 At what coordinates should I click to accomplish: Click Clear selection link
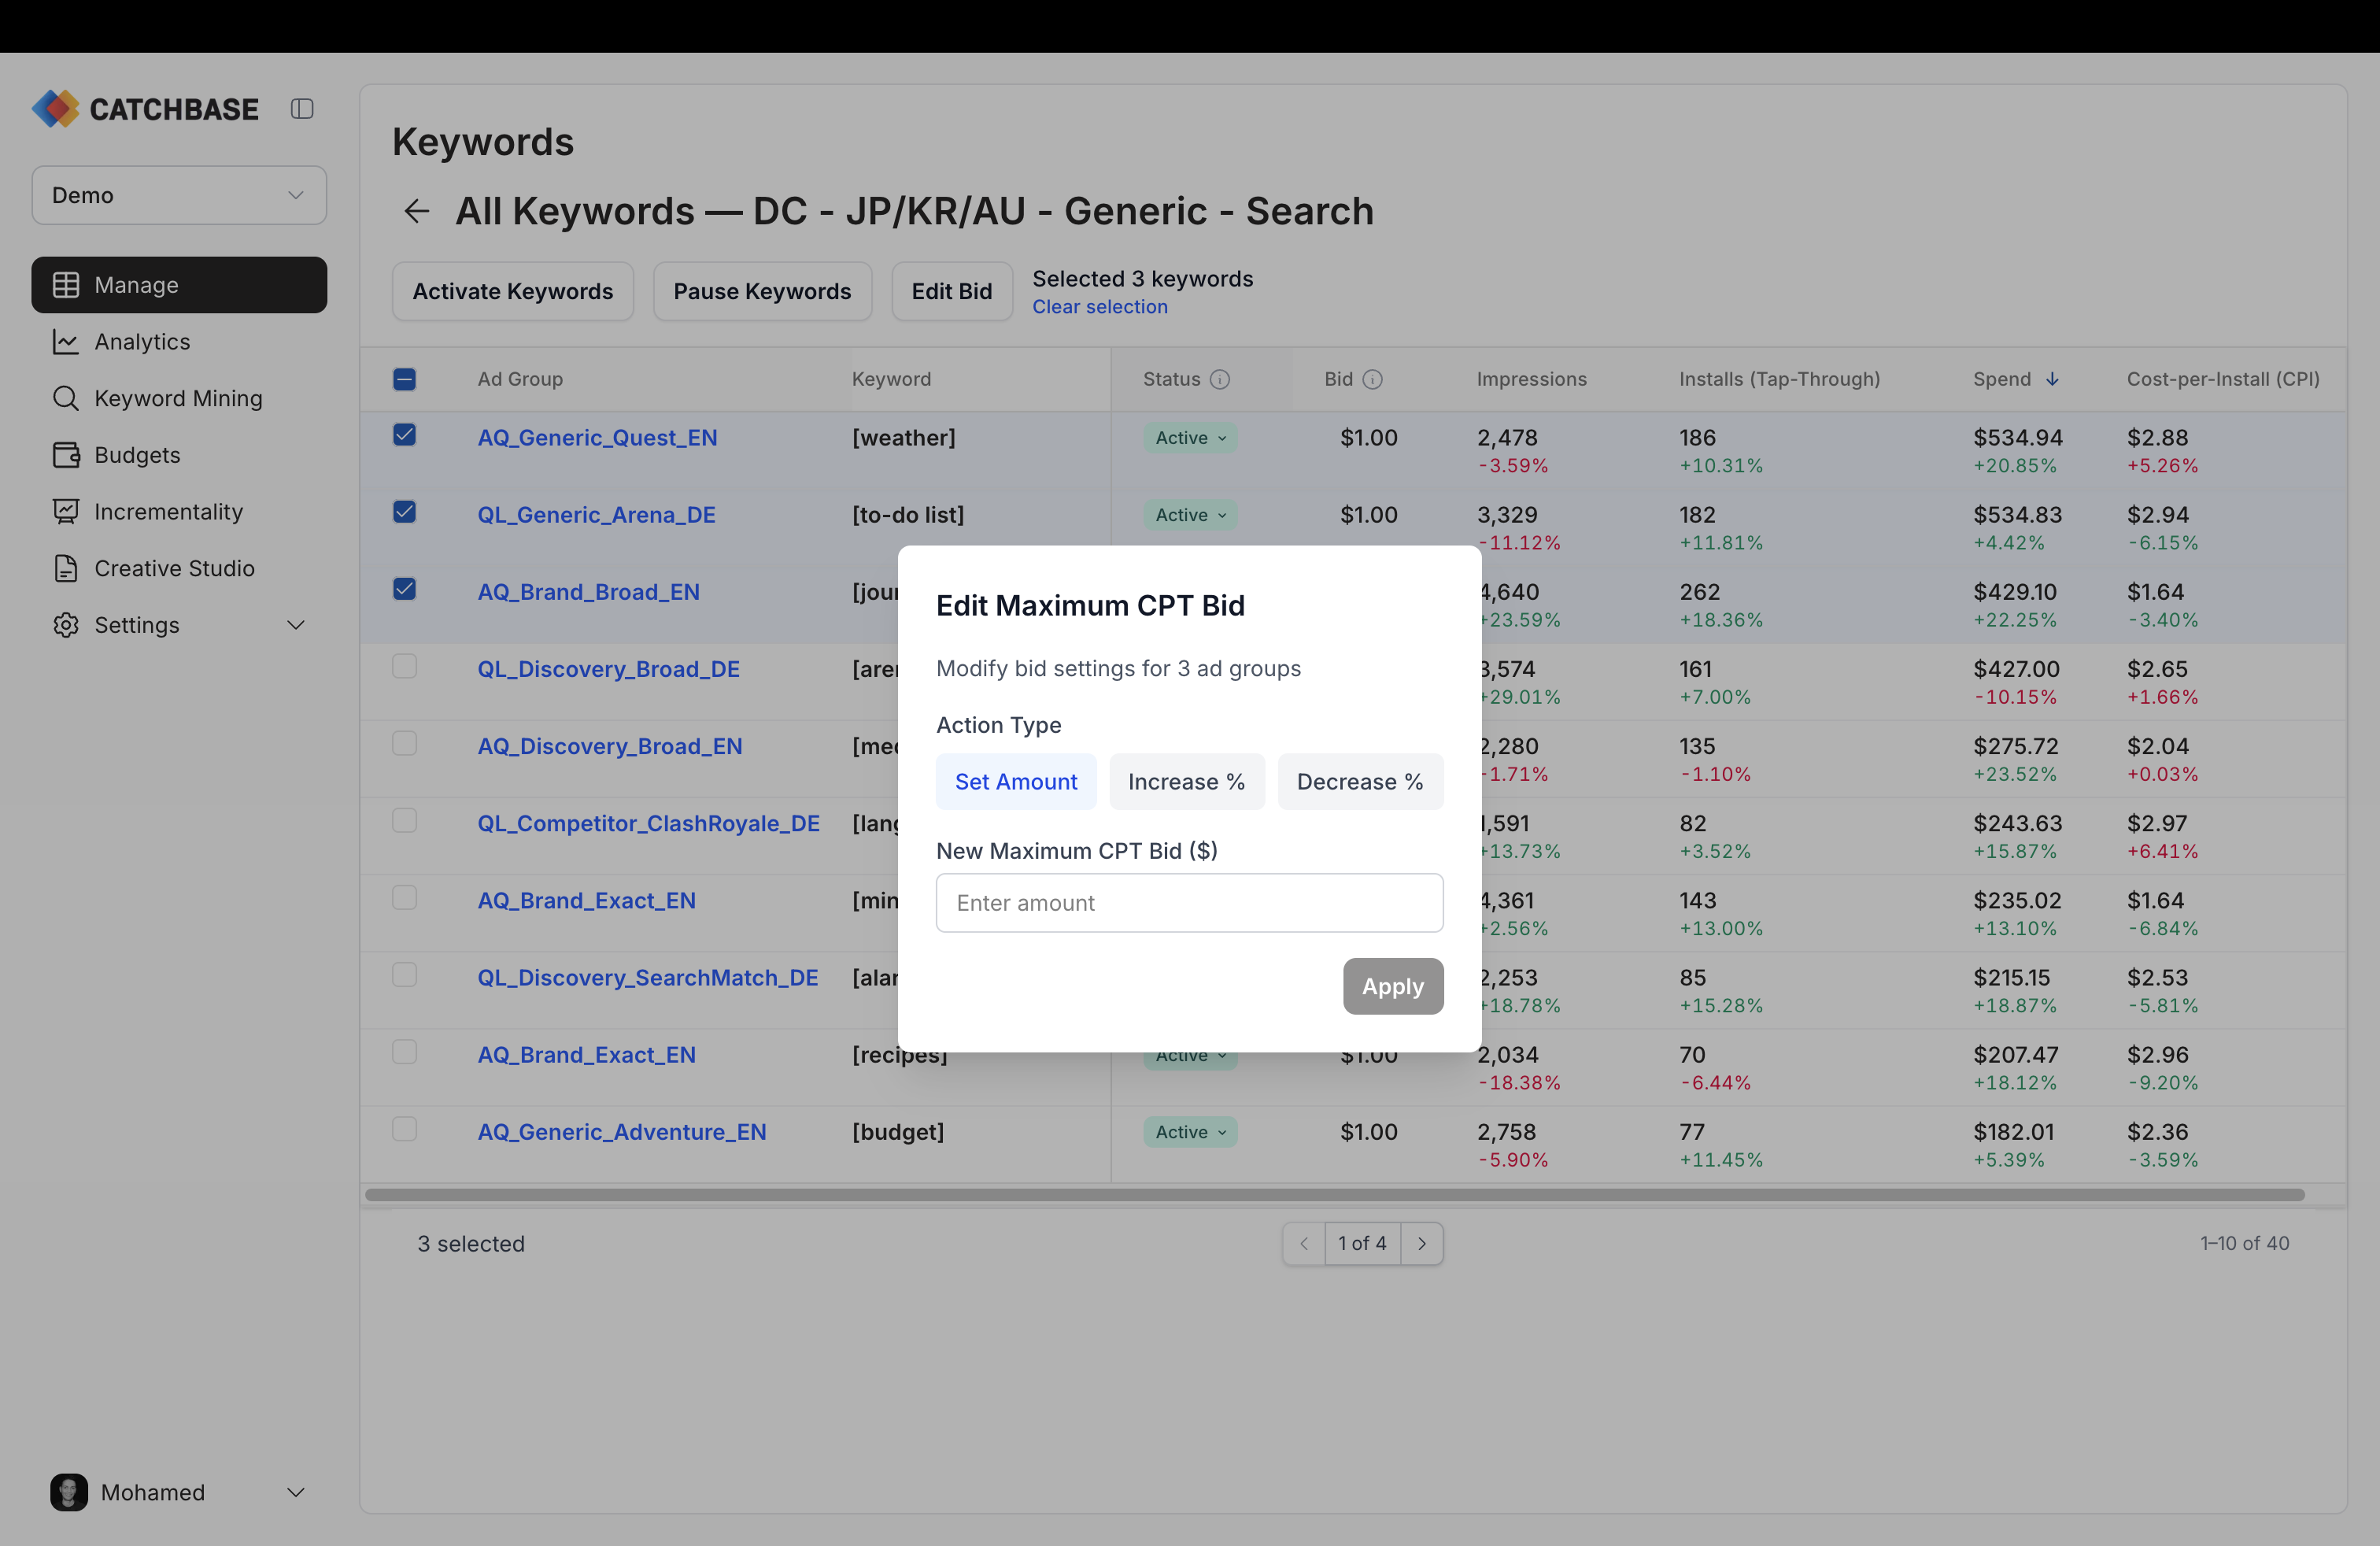click(x=1100, y=307)
